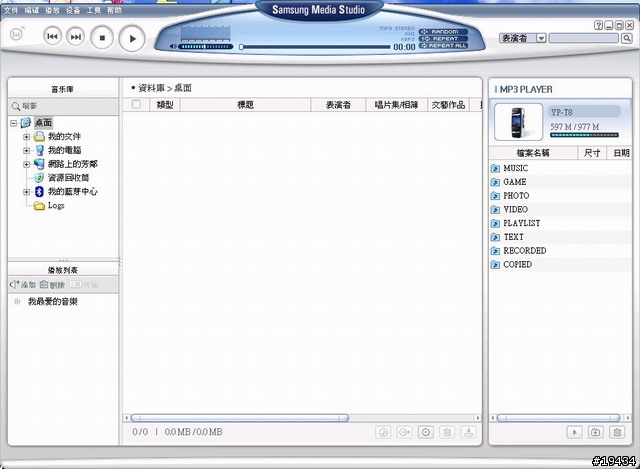Image resolution: width=640 pixels, height=469 pixels.
Task: Click the YP-T8 device thumbnail
Action: point(518,122)
